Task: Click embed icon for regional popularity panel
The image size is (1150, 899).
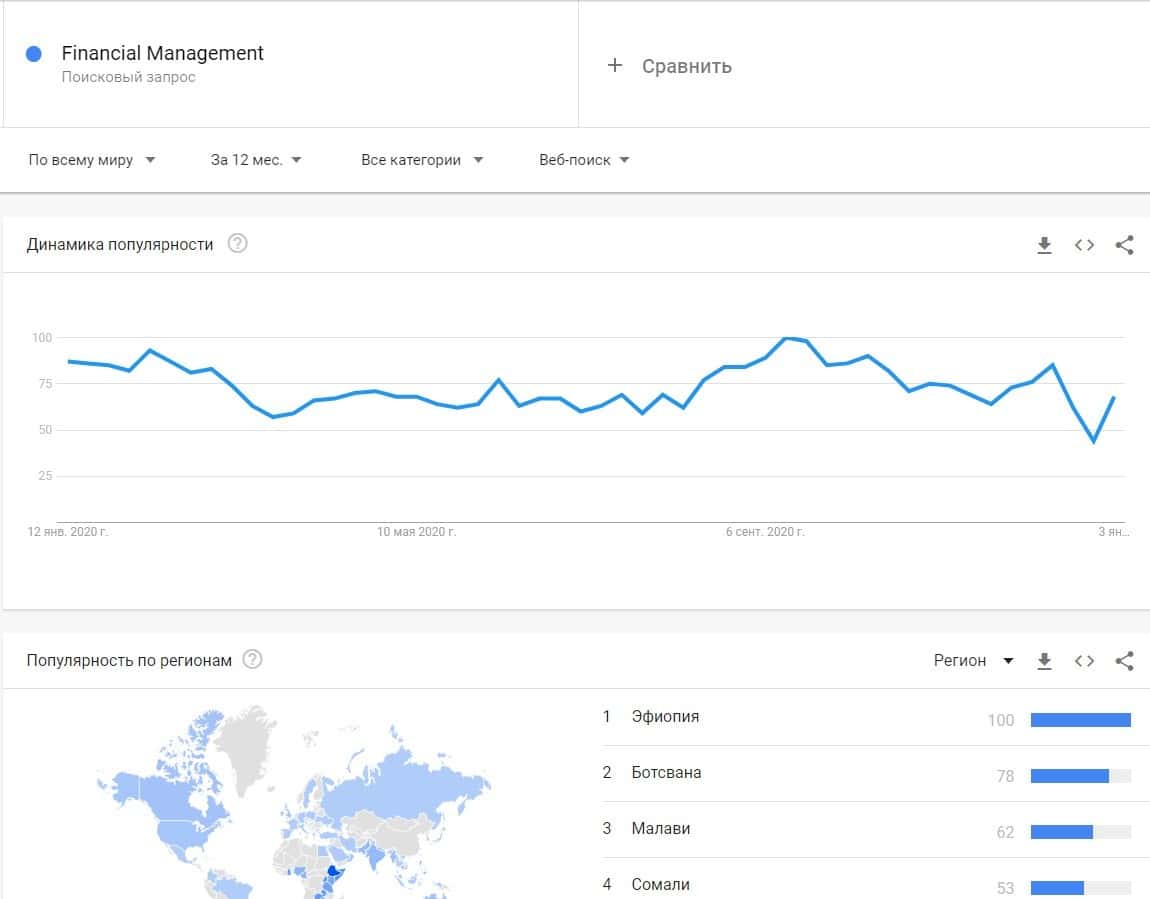Action: click(x=1084, y=661)
